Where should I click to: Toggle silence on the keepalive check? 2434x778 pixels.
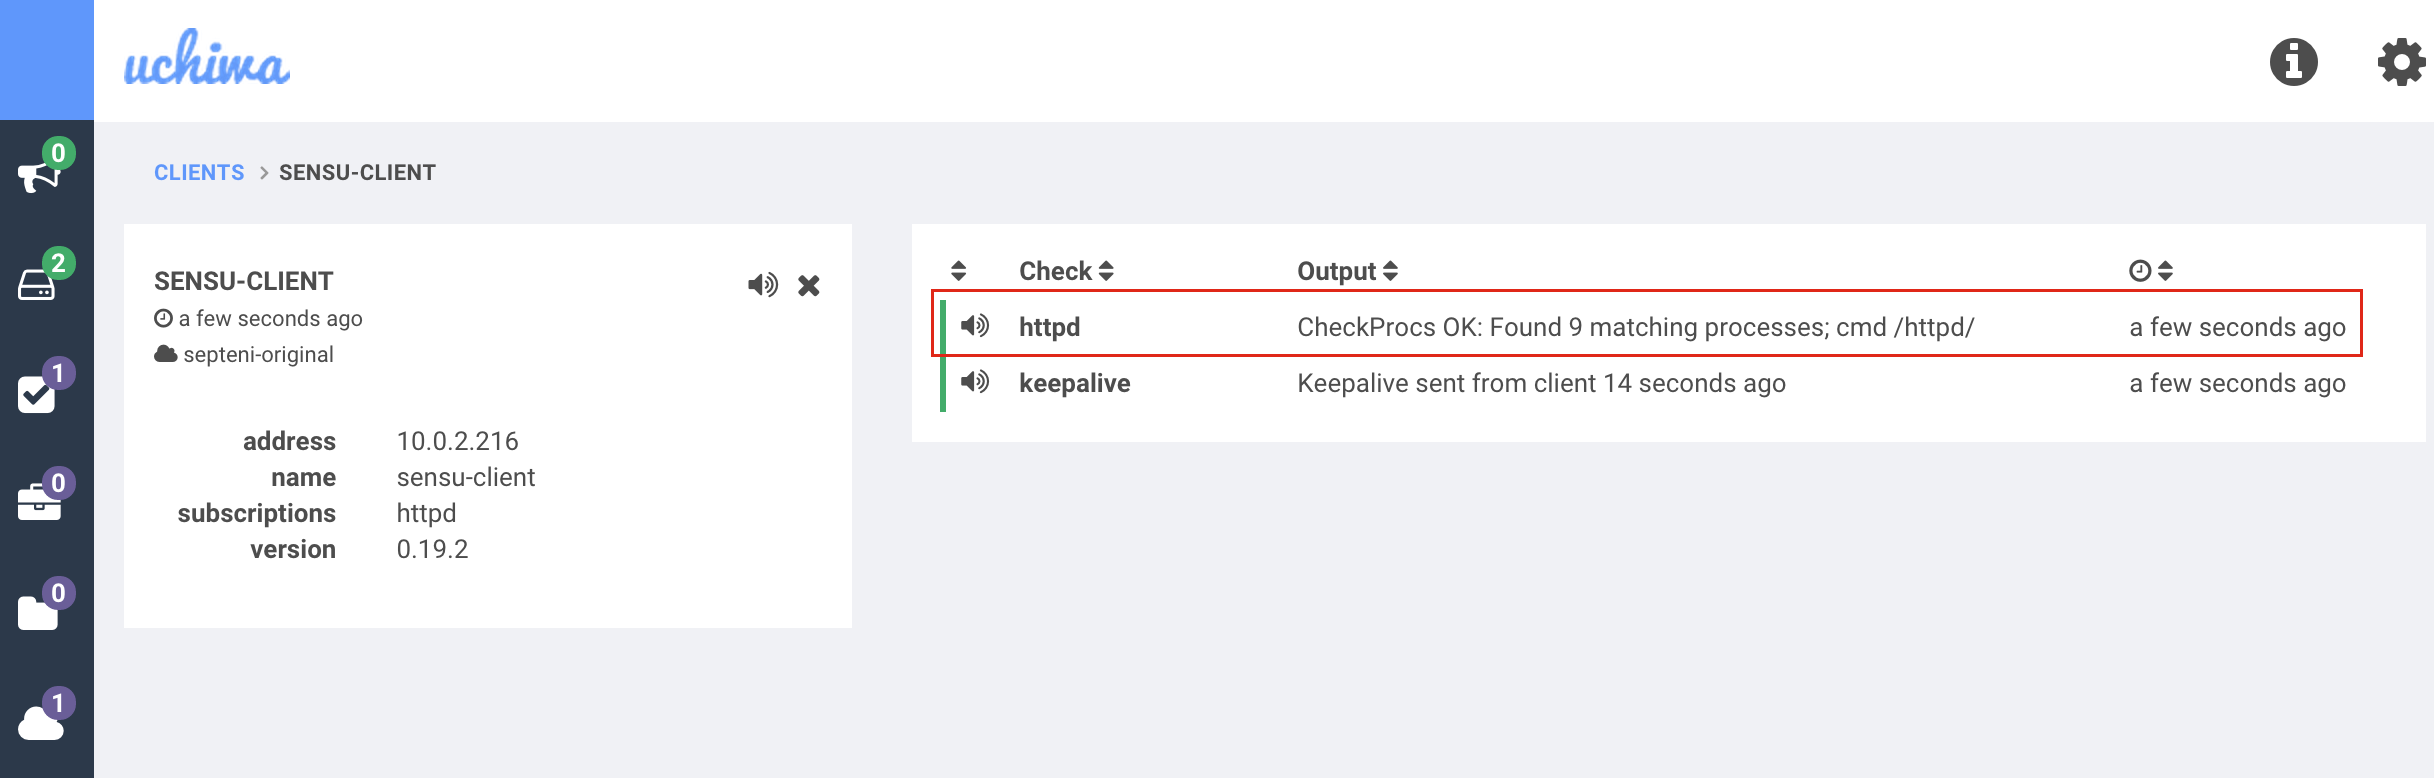[x=974, y=382]
